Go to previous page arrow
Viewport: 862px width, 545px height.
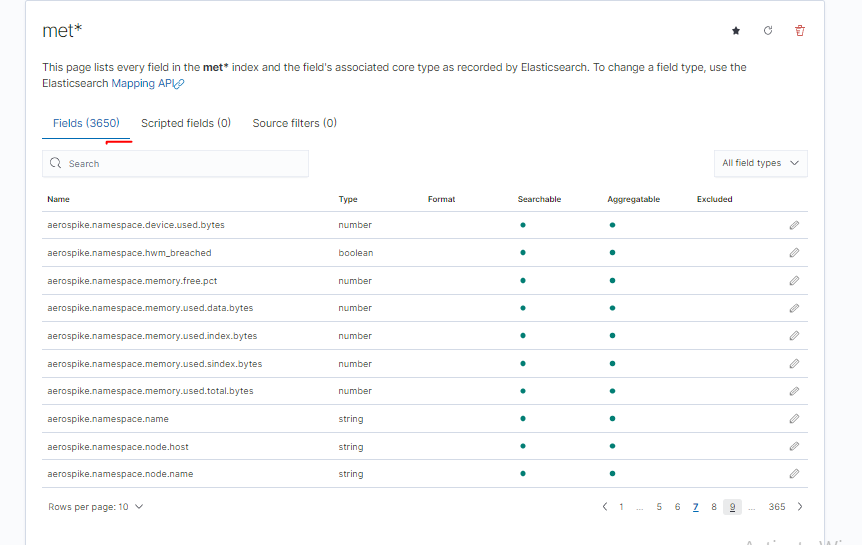pos(605,507)
